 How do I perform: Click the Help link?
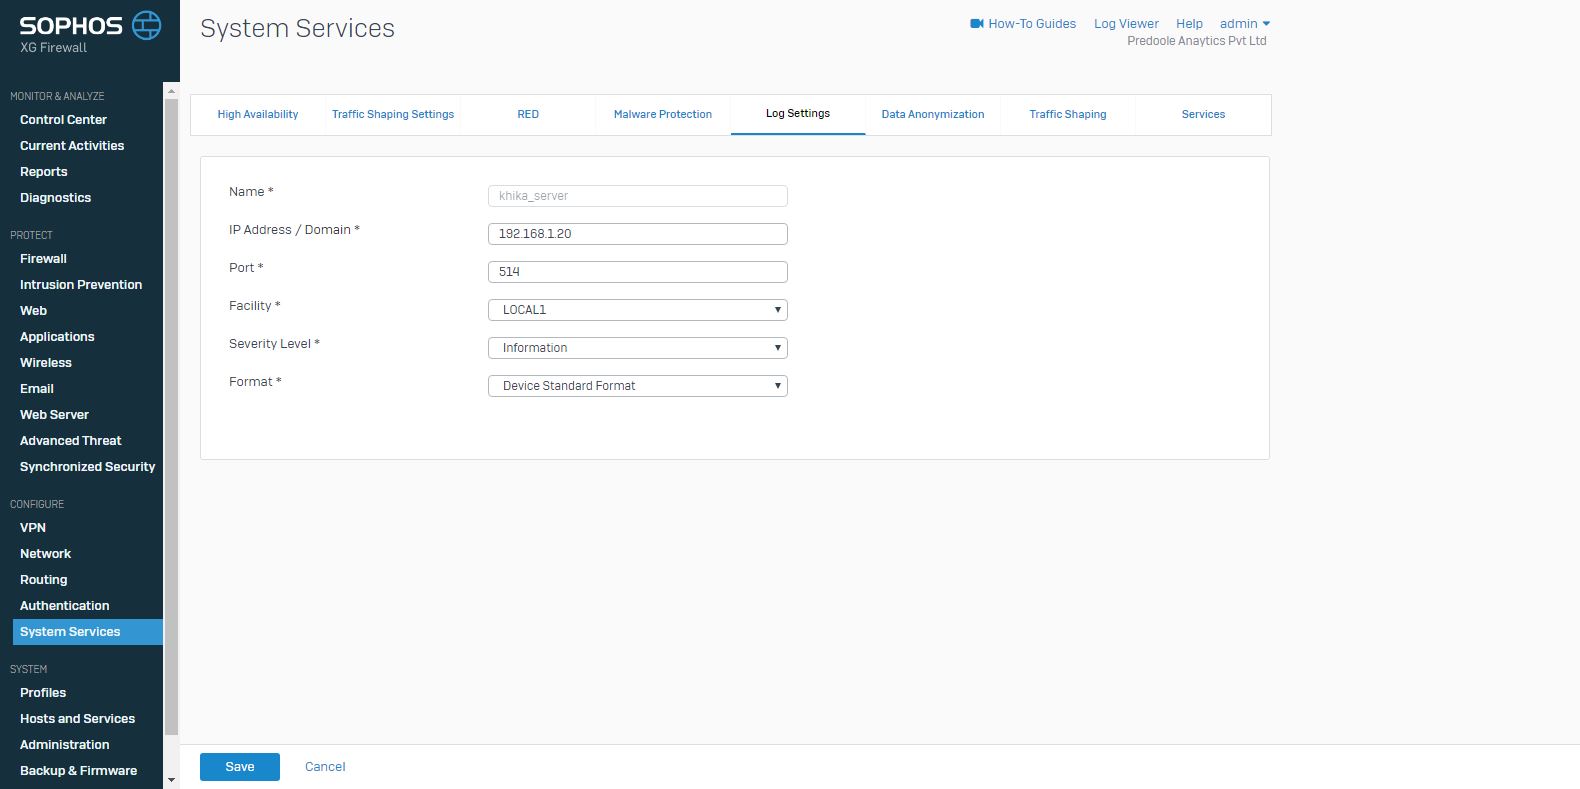1189,23
